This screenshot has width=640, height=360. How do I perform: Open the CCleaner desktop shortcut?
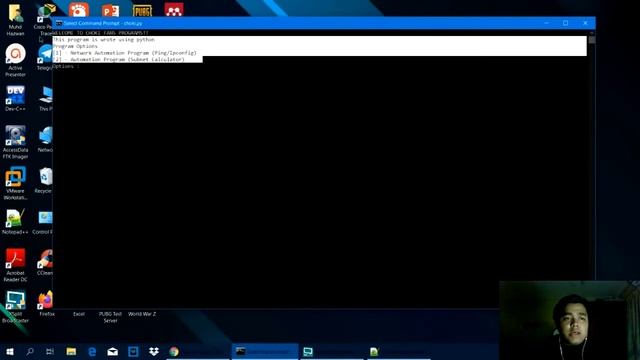tap(45, 262)
